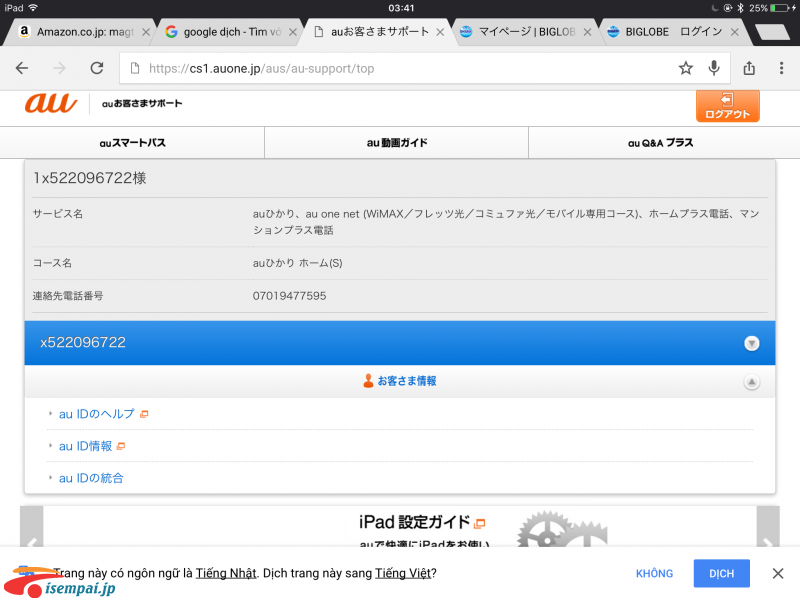Click the orange ログアウト logout button
Screen dimensions: 800x600
(x=728, y=106)
